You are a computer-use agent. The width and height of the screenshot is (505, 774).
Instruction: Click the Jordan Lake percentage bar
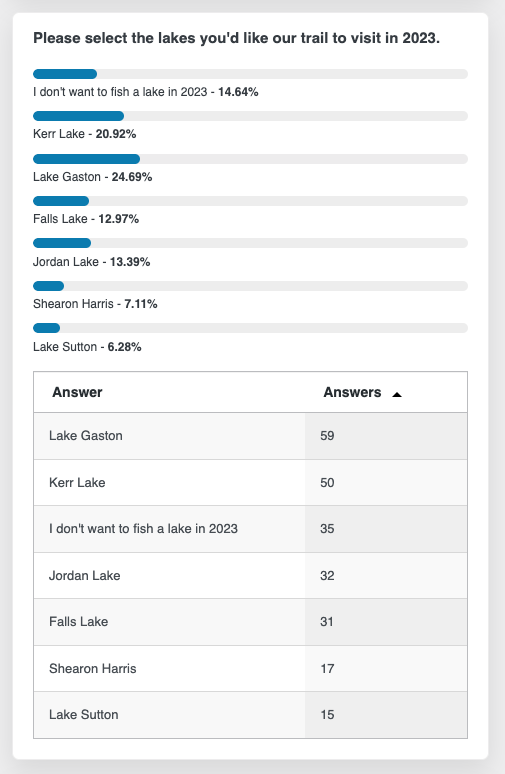pos(250,243)
